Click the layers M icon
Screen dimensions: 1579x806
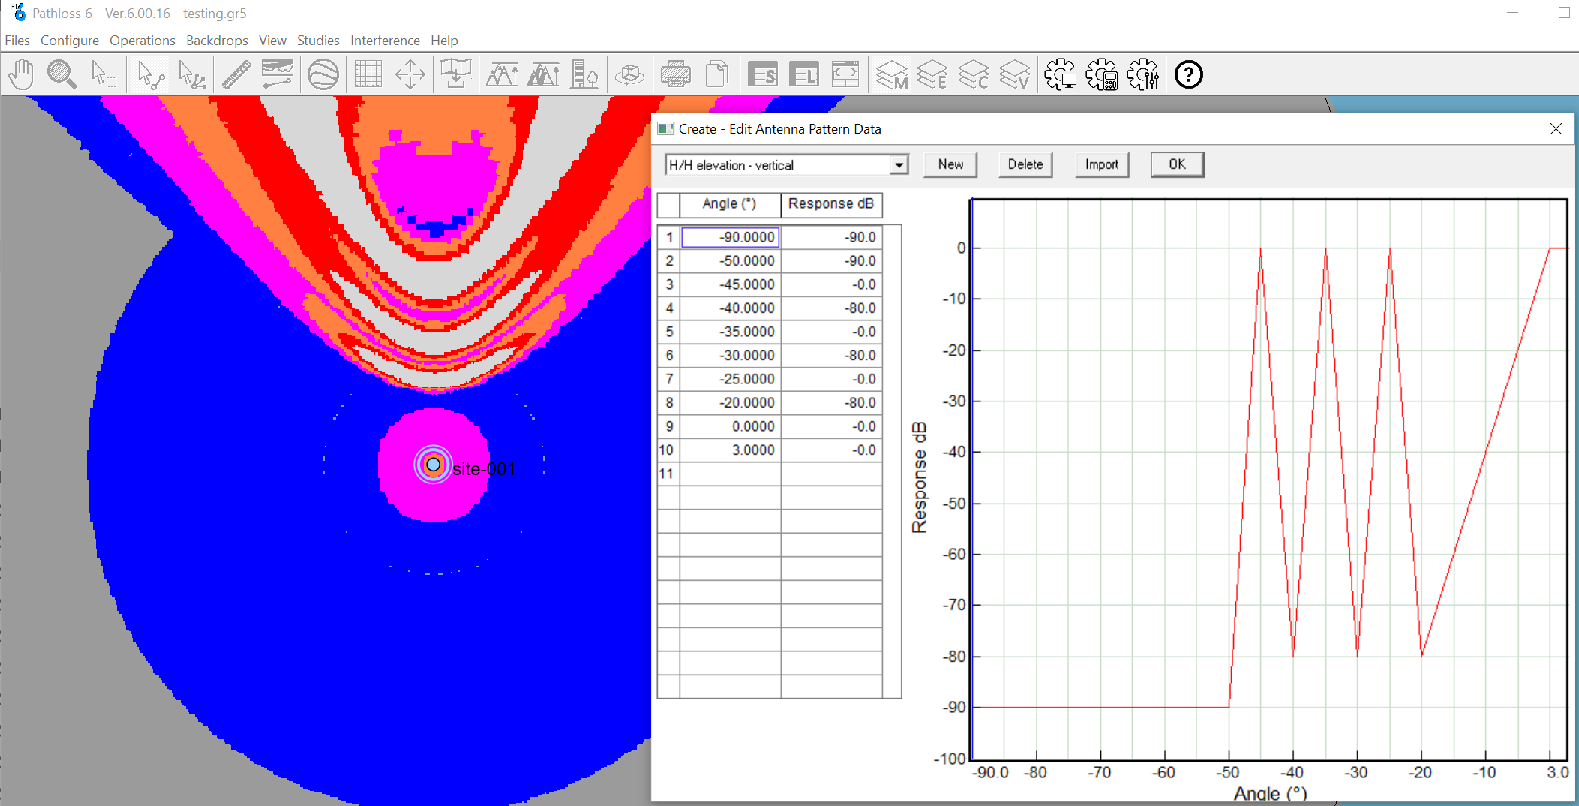pyautogui.click(x=891, y=75)
